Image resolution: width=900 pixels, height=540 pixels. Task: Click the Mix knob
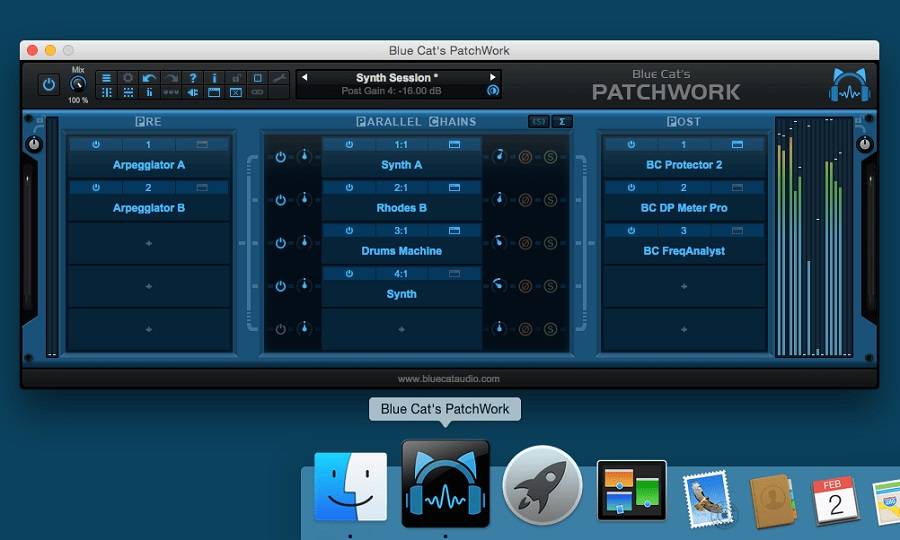click(x=78, y=85)
